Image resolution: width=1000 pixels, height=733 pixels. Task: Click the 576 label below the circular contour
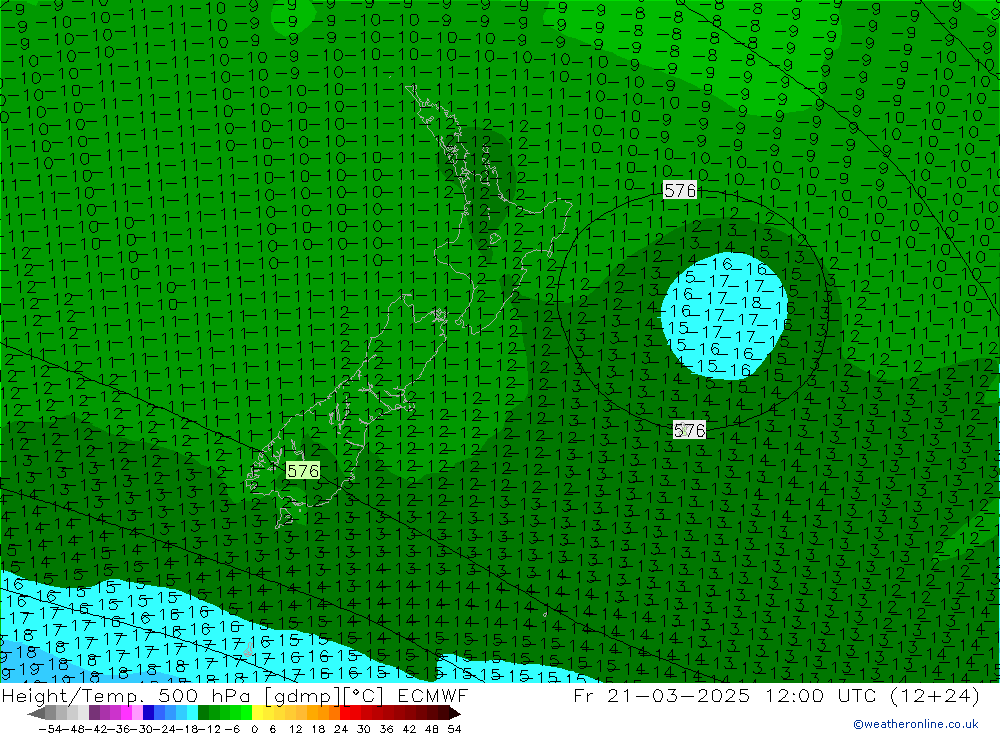[x=689, y=430]
